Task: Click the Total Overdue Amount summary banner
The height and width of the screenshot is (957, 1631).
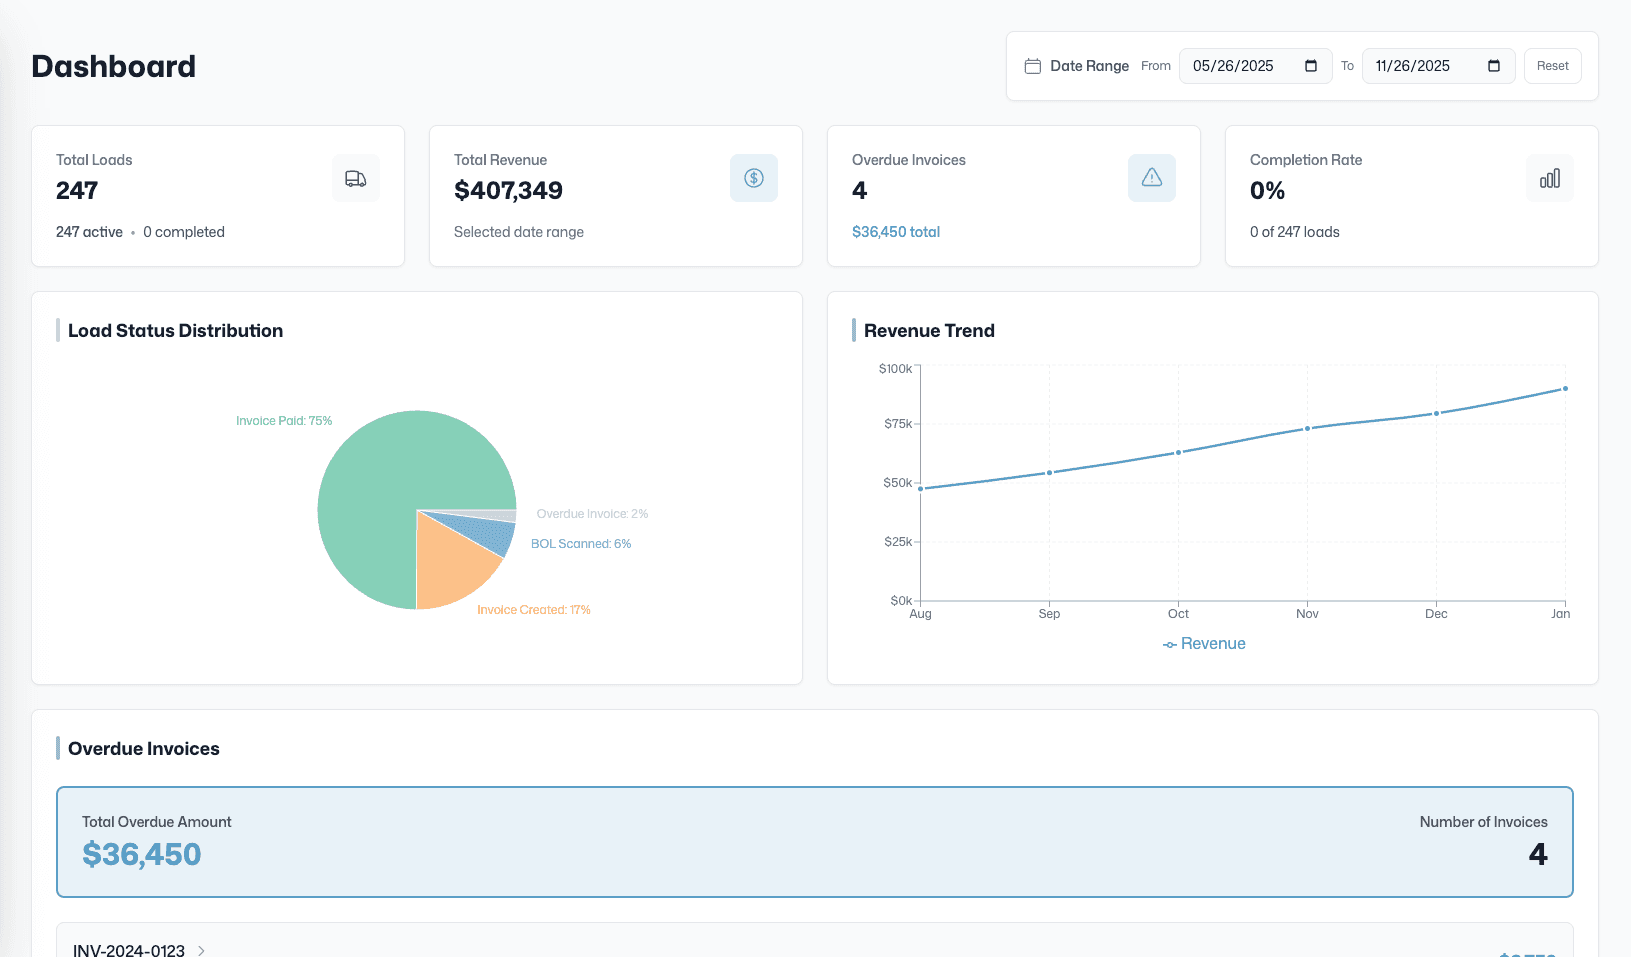Action: click(813, 842)
